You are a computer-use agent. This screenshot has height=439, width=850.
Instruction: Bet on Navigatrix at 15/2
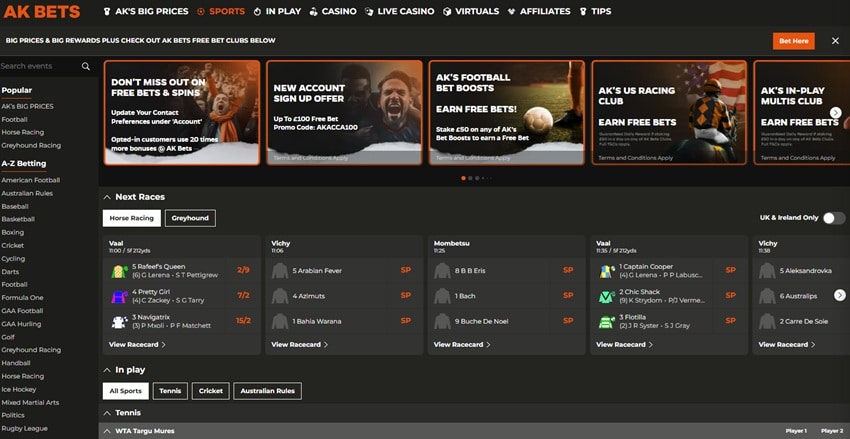243,321
